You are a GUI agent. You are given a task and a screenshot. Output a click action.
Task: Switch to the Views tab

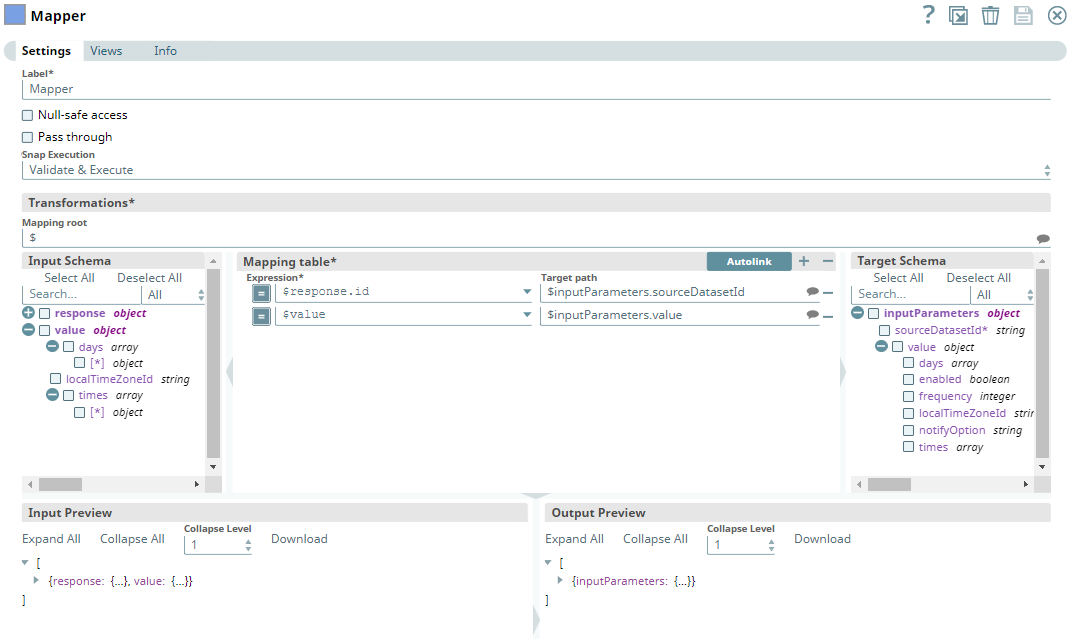[x=106, y=51]
